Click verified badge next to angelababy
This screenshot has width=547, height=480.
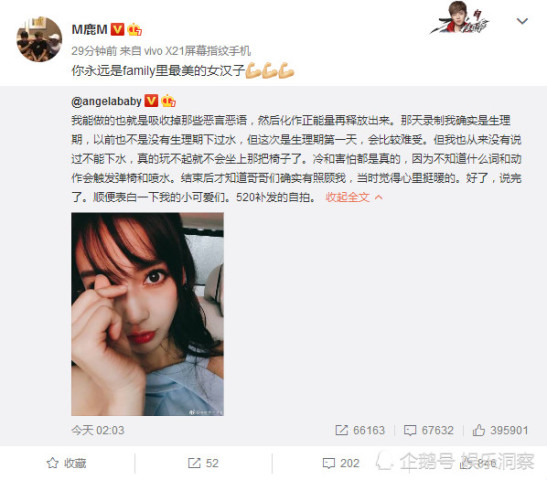[151, 101]
